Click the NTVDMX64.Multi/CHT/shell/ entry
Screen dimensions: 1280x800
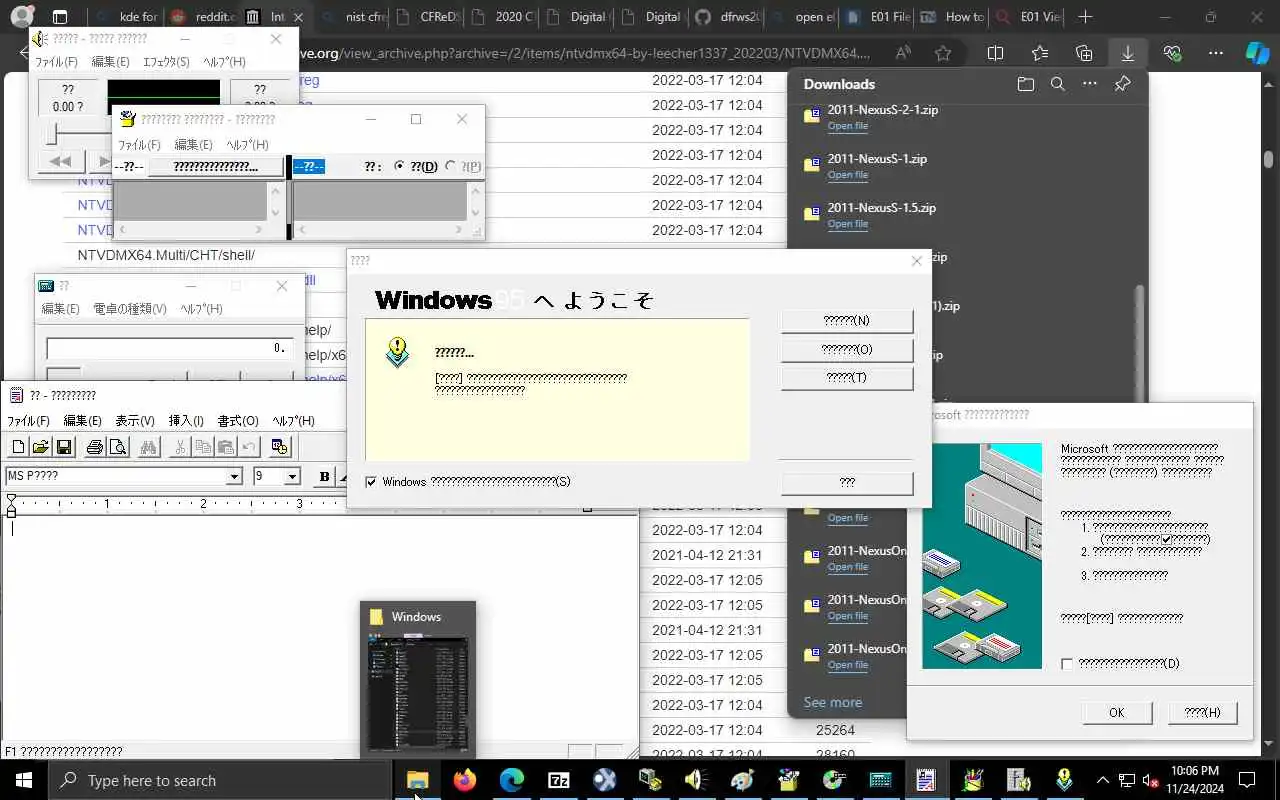(x=166, y=255)
